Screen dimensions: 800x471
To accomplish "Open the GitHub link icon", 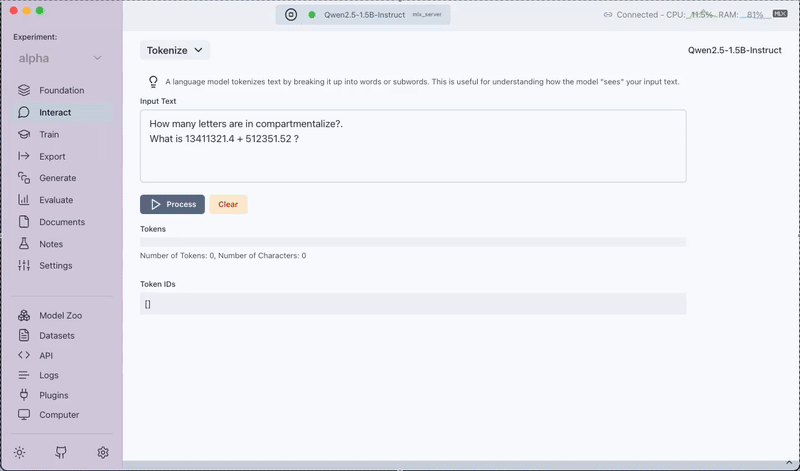I will point(61,452).
